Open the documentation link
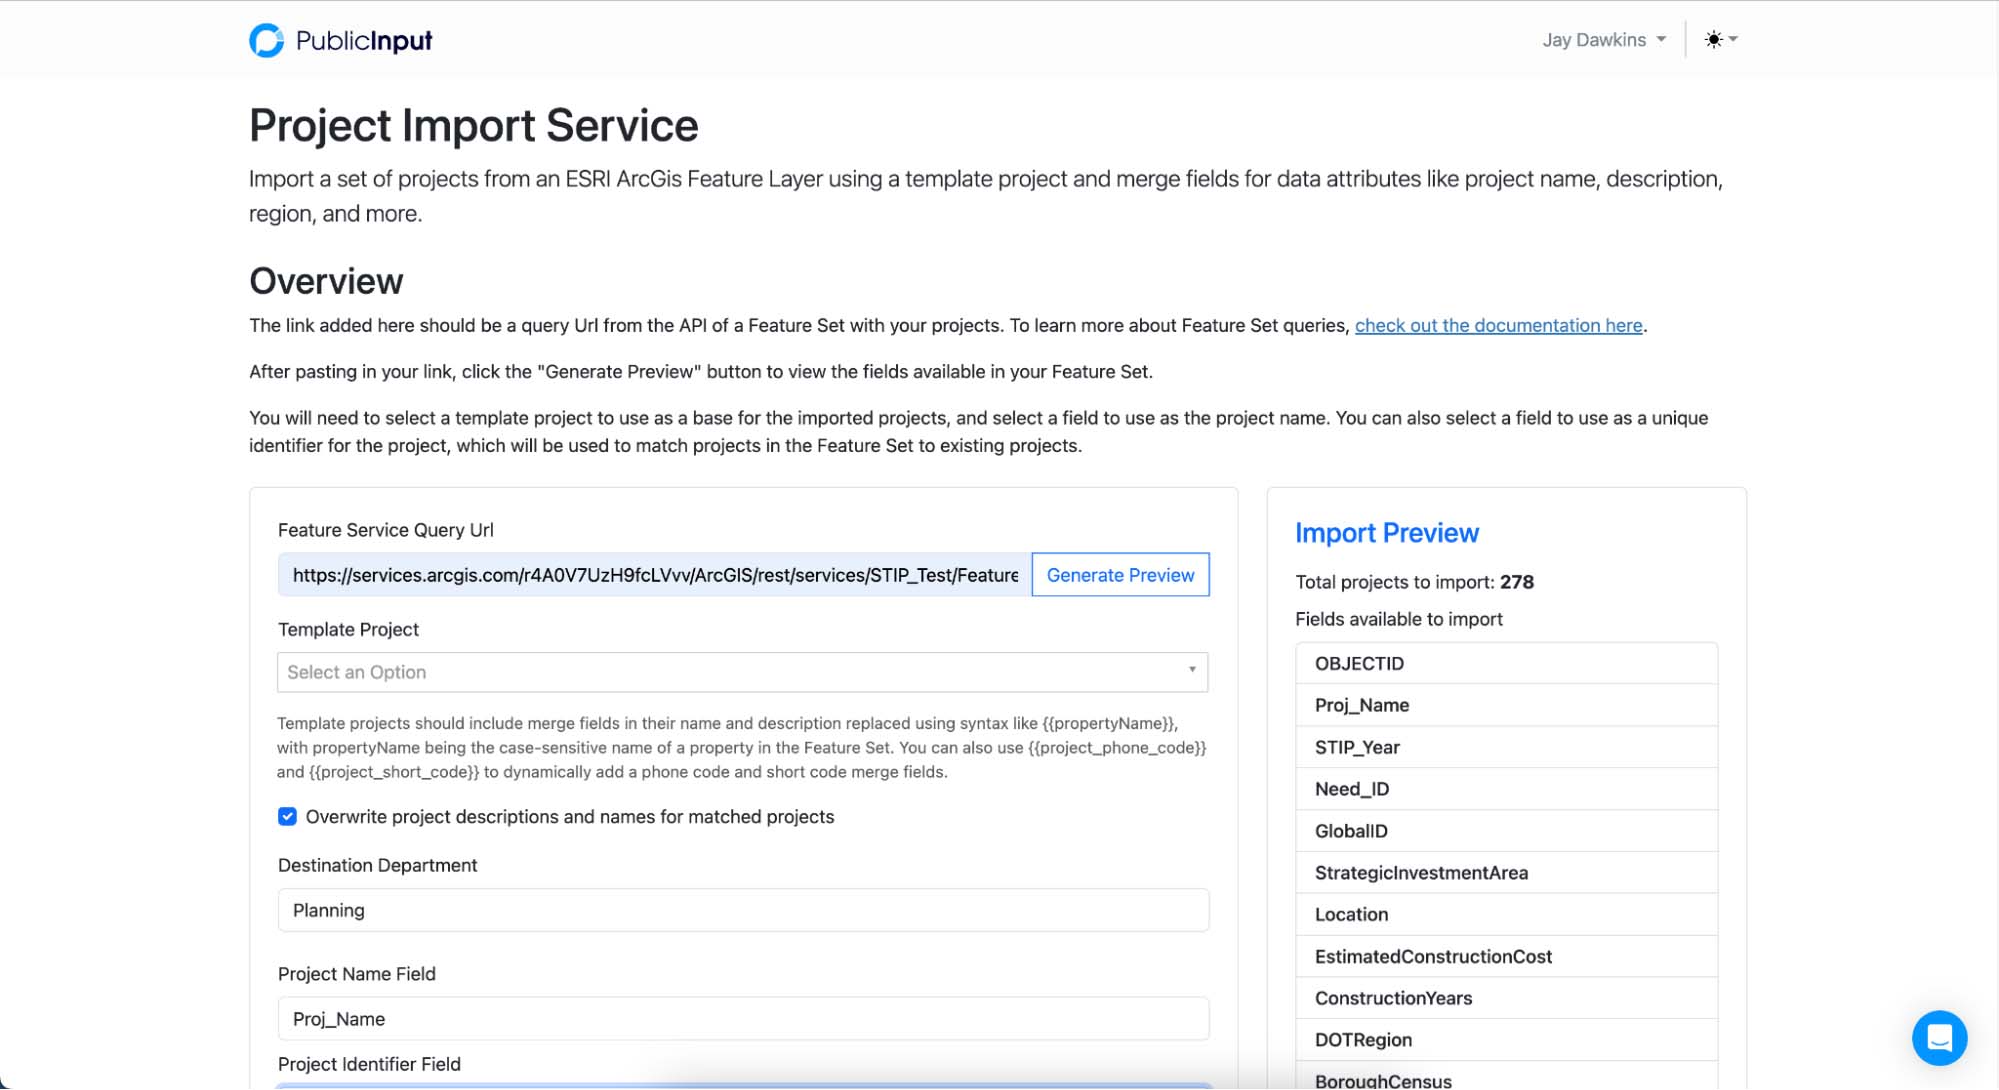Image resolution: width=1999 pixels, height=1090 pixels. [x=1498, y=325]
